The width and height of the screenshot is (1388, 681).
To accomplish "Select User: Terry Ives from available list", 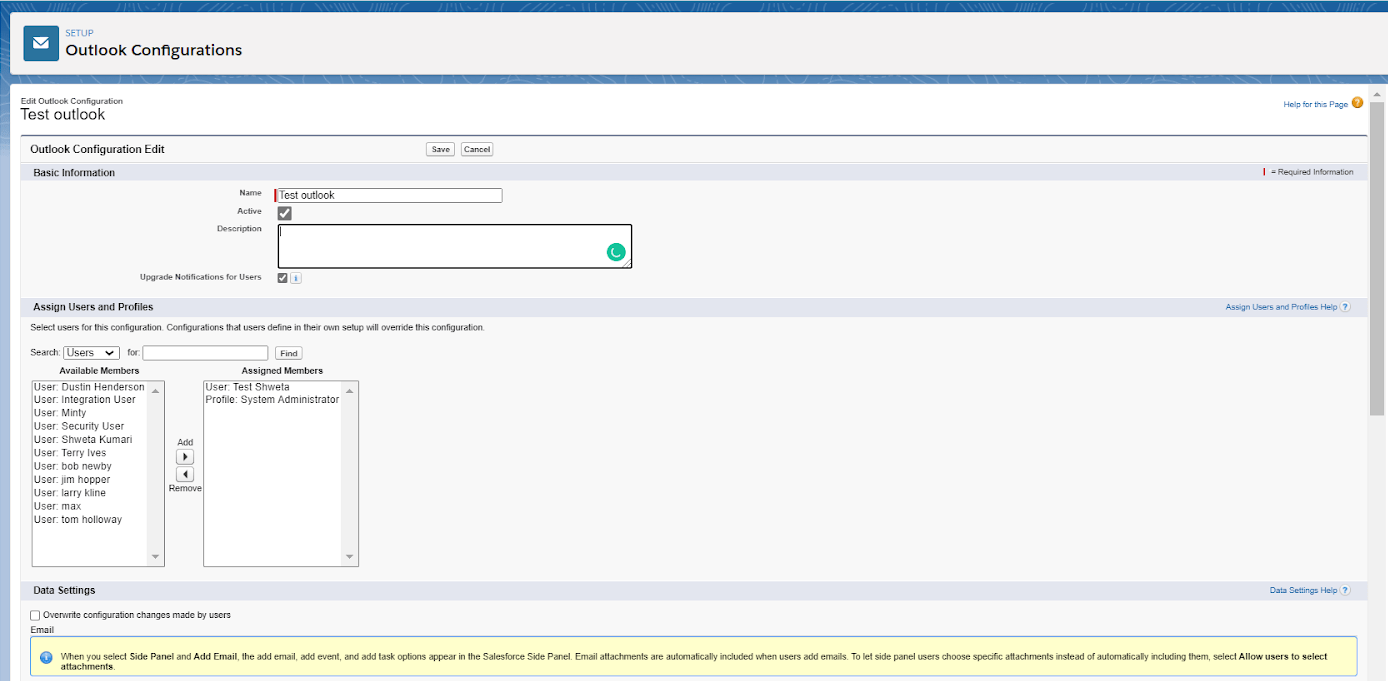I will coord(70,453).
